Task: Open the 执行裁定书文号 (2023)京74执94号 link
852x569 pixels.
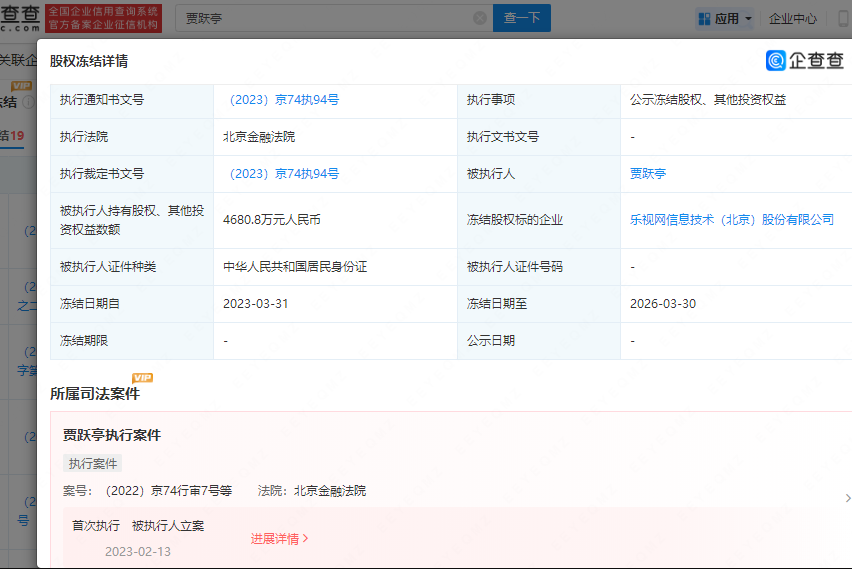Action: coord(284,174)
